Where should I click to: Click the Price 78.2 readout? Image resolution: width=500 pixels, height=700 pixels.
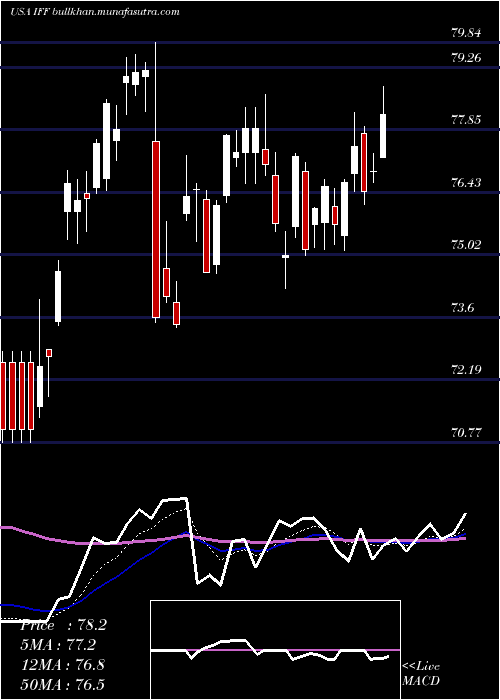tap(63, 625)
